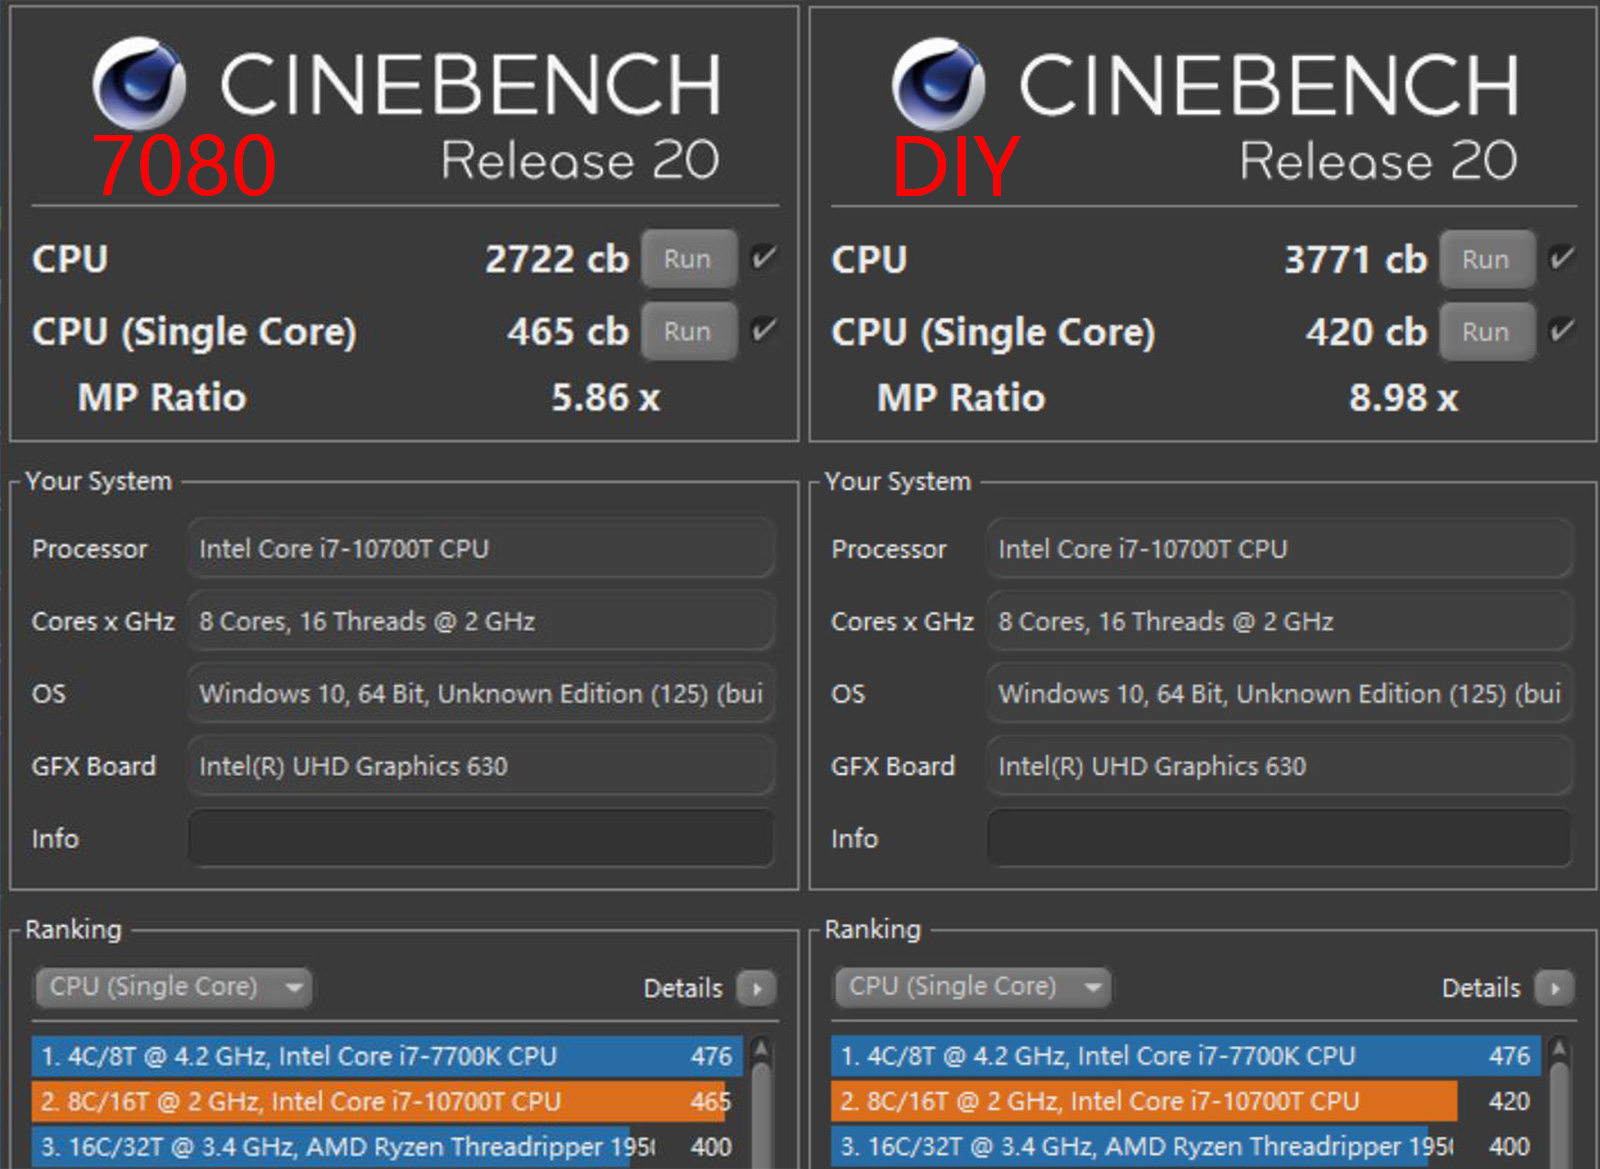Toggle the Single Core checkbox in the 7080 panel
1600x1169 pixels.
pos(764,330)
